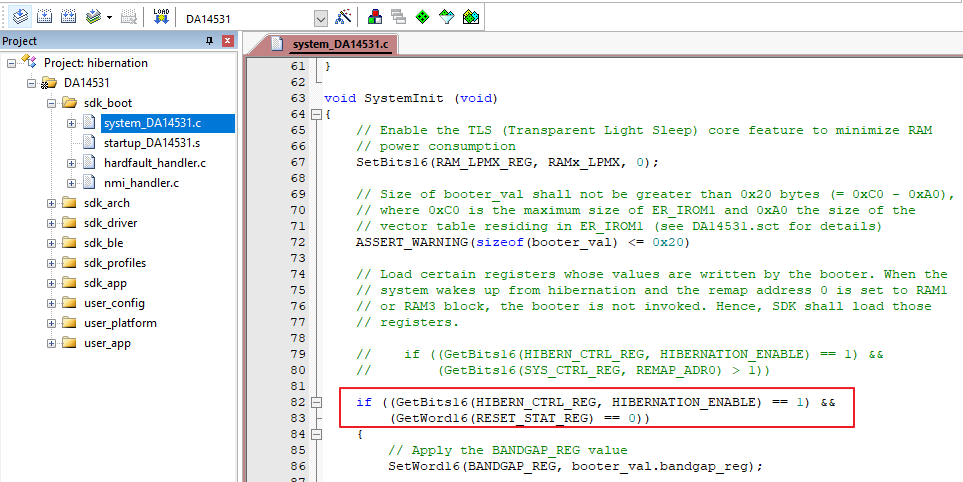Select startup_DA14531.s in project tree
The image size is (963, 482).
153,143
